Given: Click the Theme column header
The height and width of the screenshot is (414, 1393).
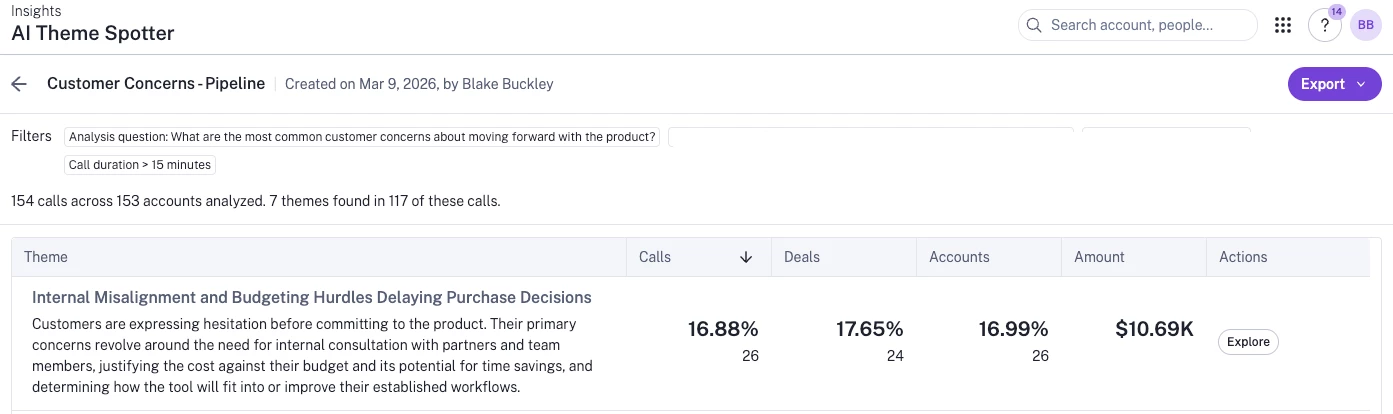Looking at the screenshot, I should coord(46,257).
